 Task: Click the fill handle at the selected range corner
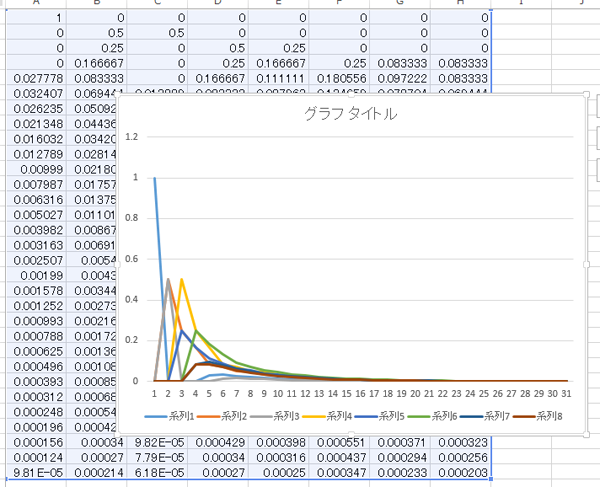[491, 479]
